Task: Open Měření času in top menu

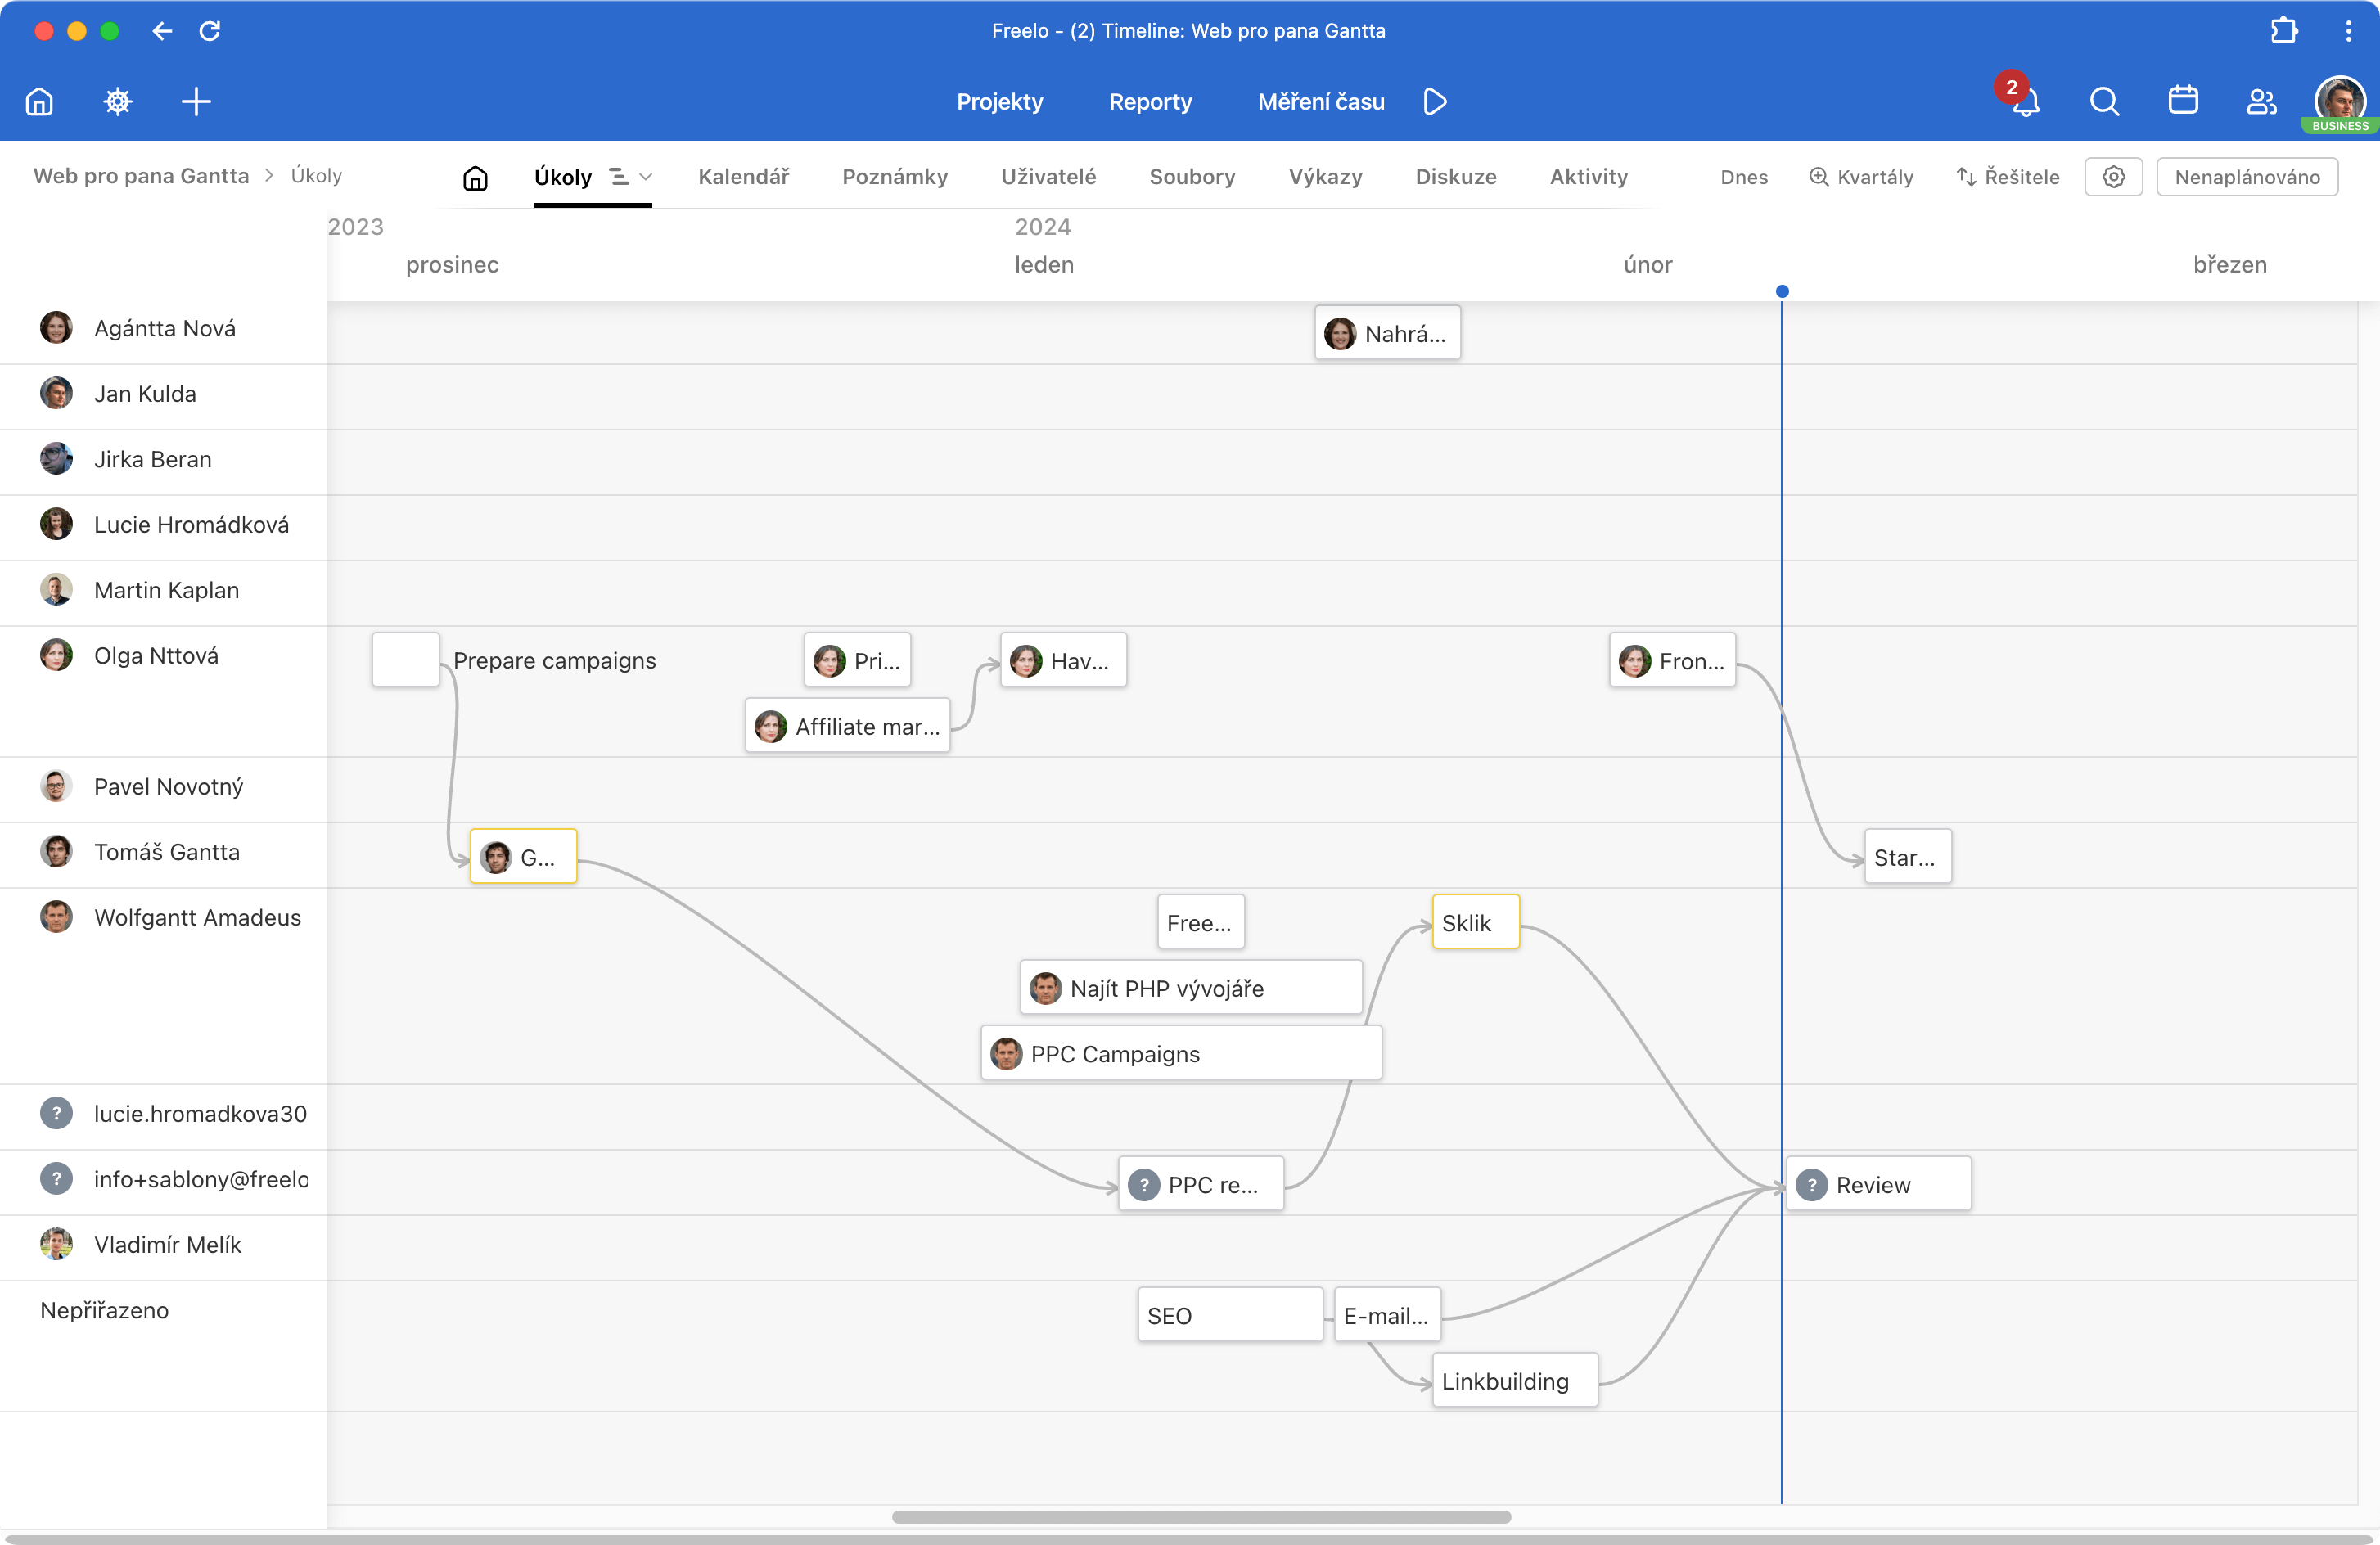Action: [x=1321, y=102]
